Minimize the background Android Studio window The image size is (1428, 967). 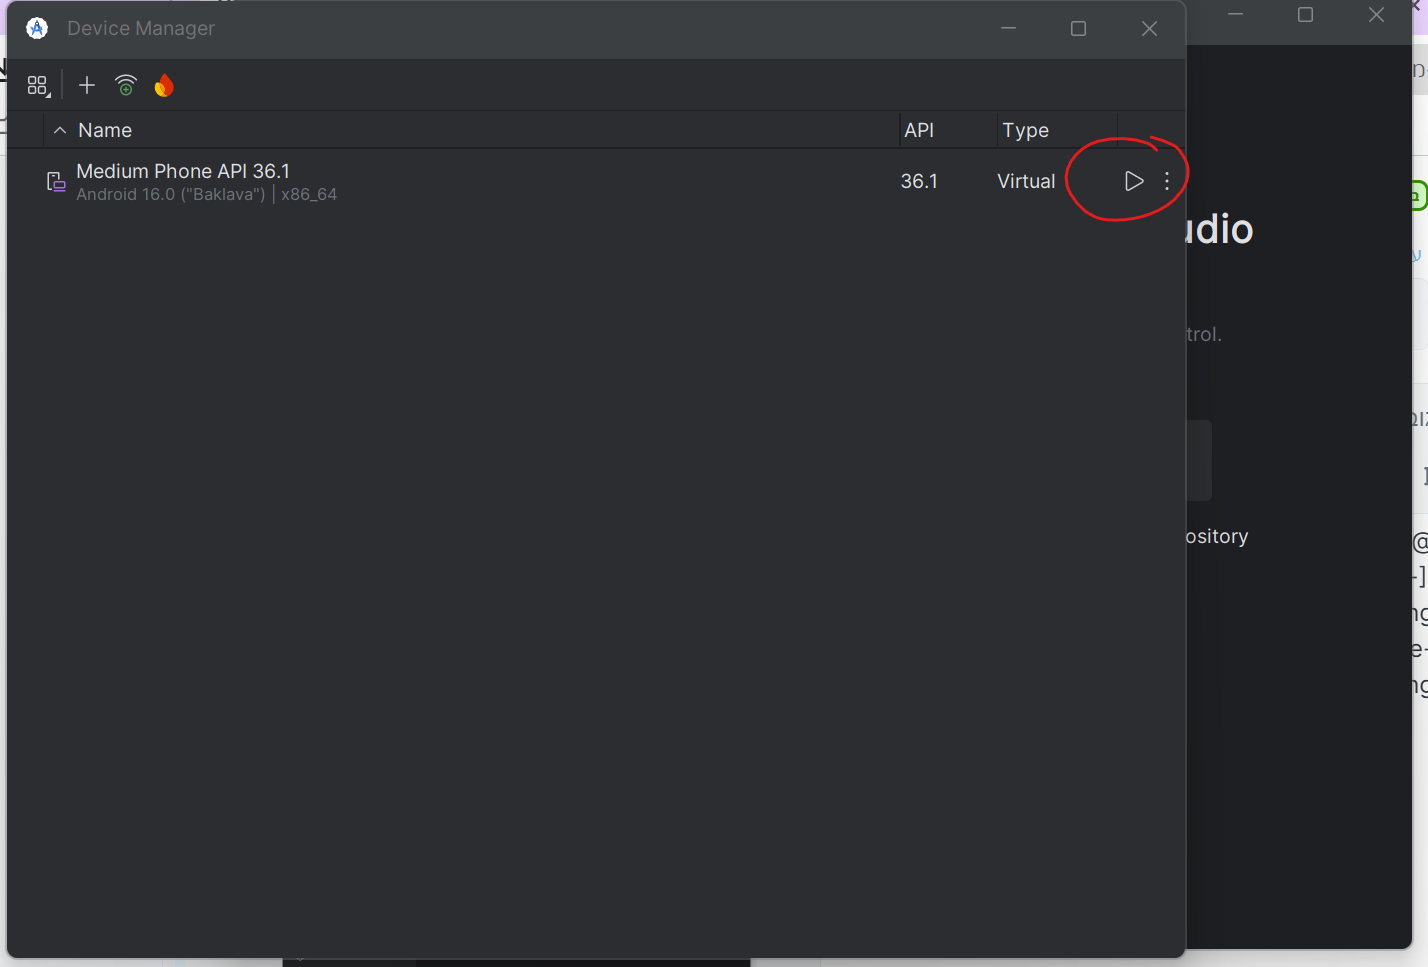[1235, 14]
